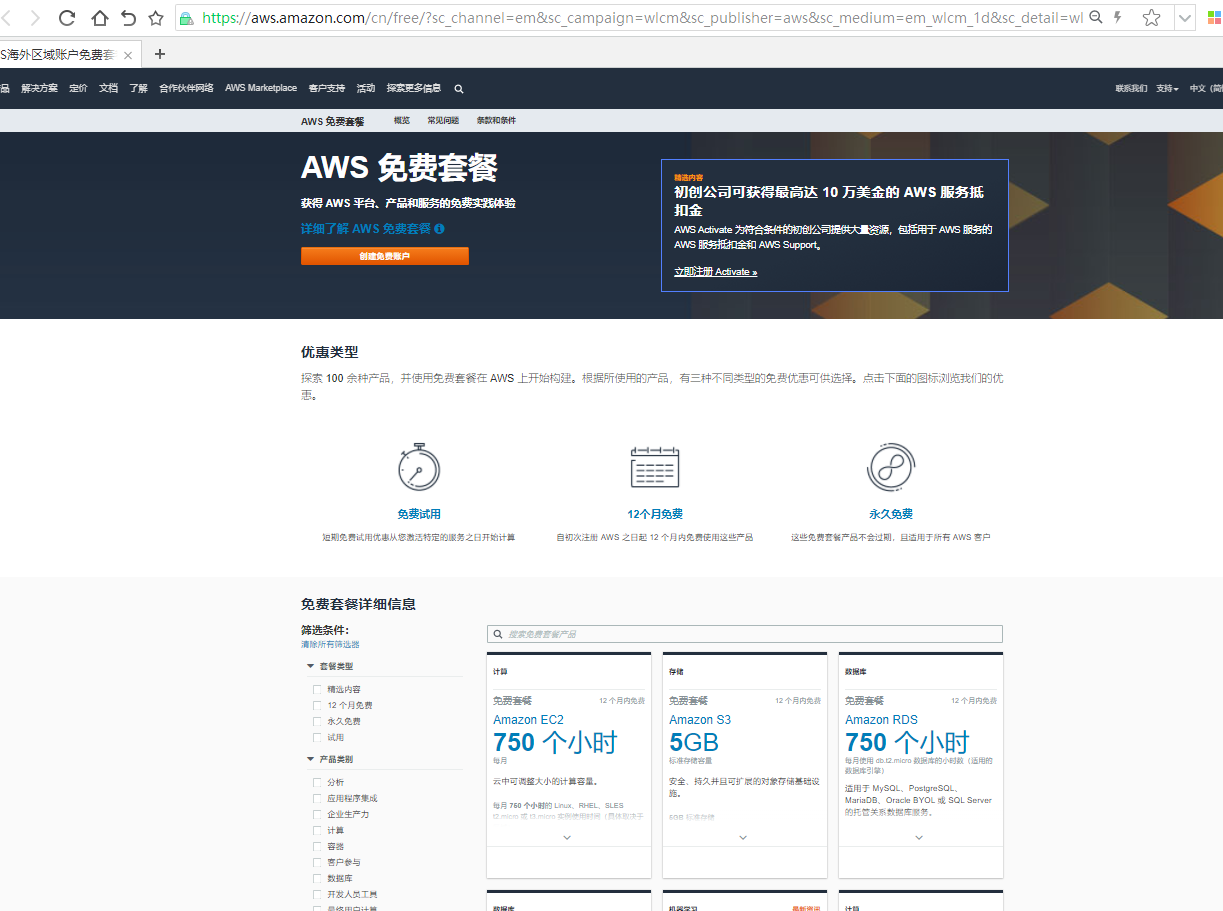
Task: Close the AWS free tier browser tab
Action: point(128,55)
